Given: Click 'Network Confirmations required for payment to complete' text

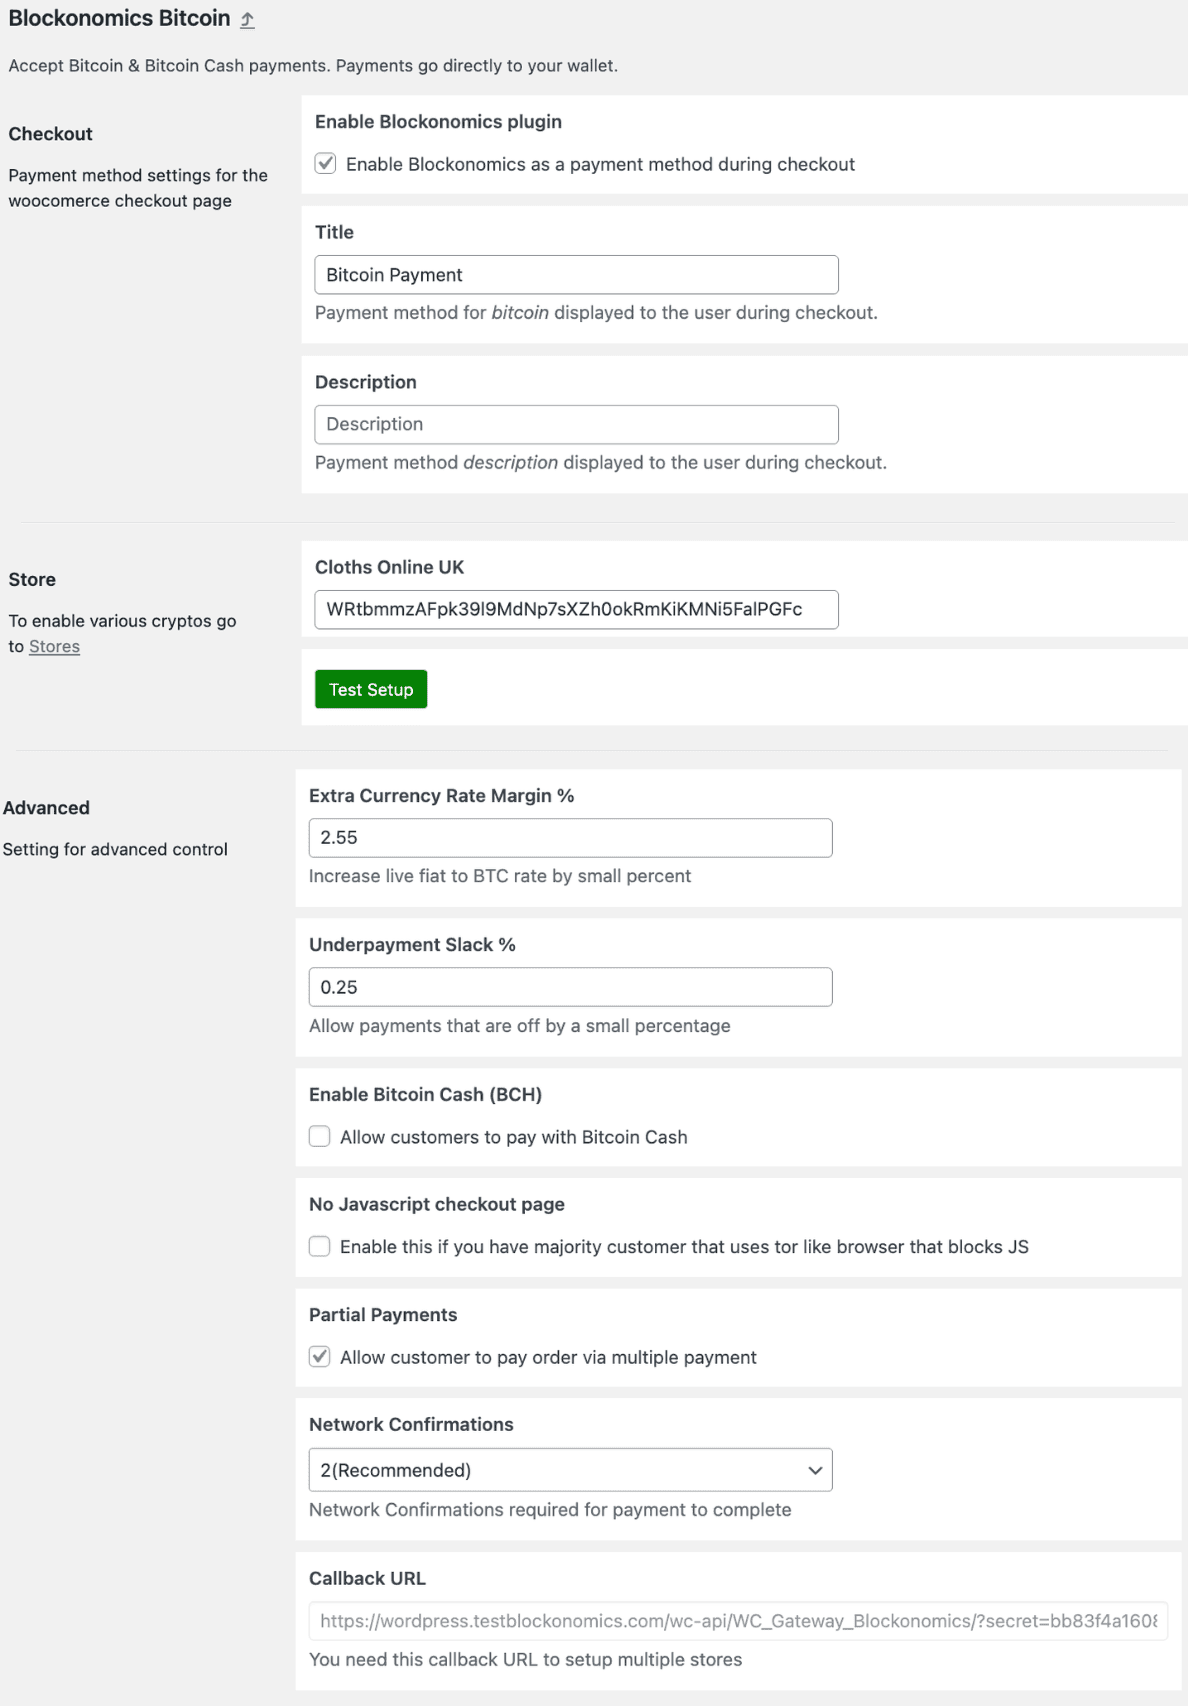Looking at the screenshot, I should click(x=550, y=1509).
